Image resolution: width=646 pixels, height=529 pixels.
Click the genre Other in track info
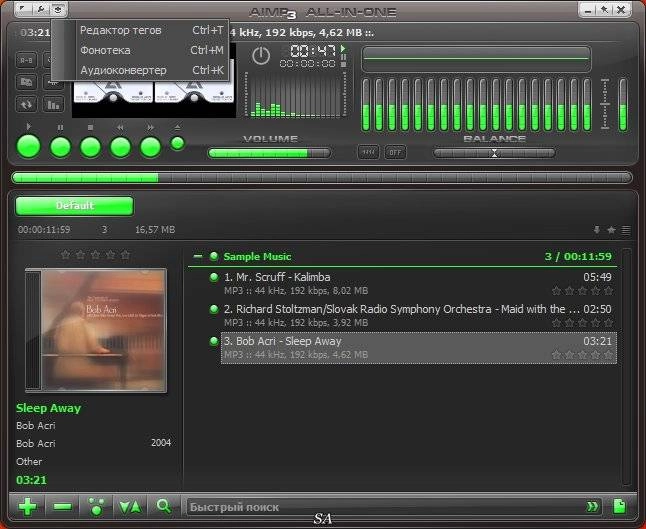(29, 461)
